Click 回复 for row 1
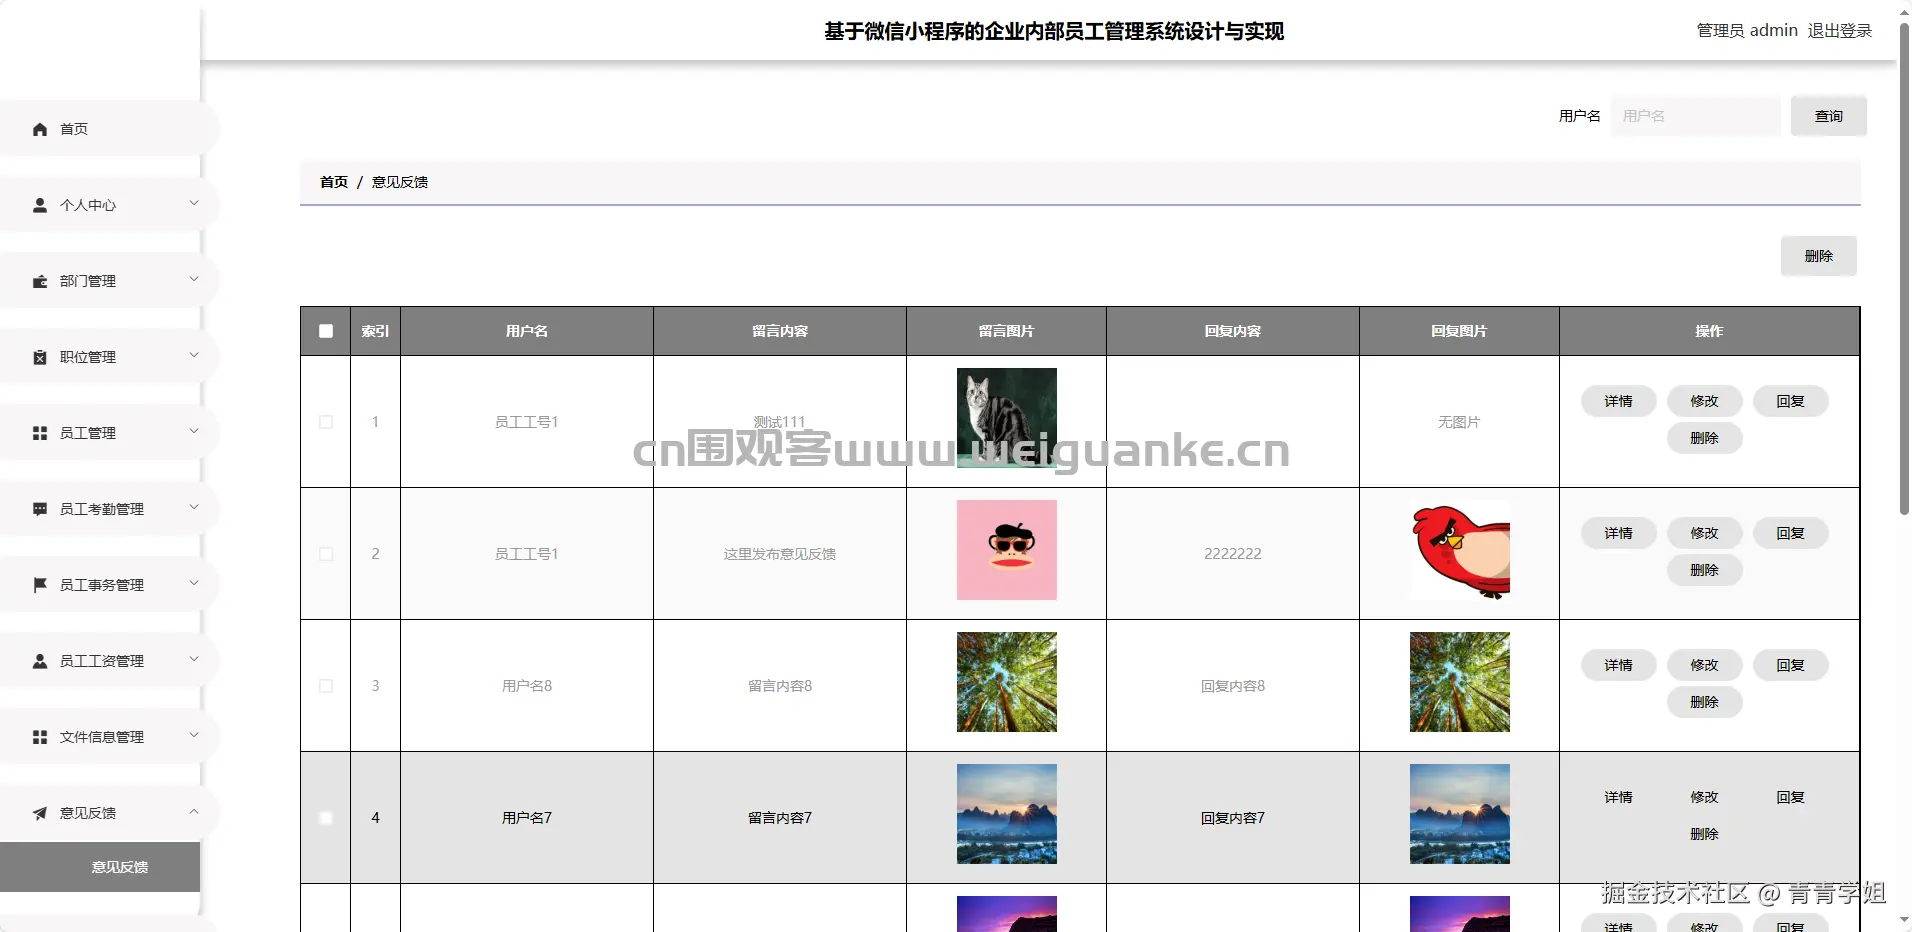Screen dimensions: 1912x932 point(1790,401)
